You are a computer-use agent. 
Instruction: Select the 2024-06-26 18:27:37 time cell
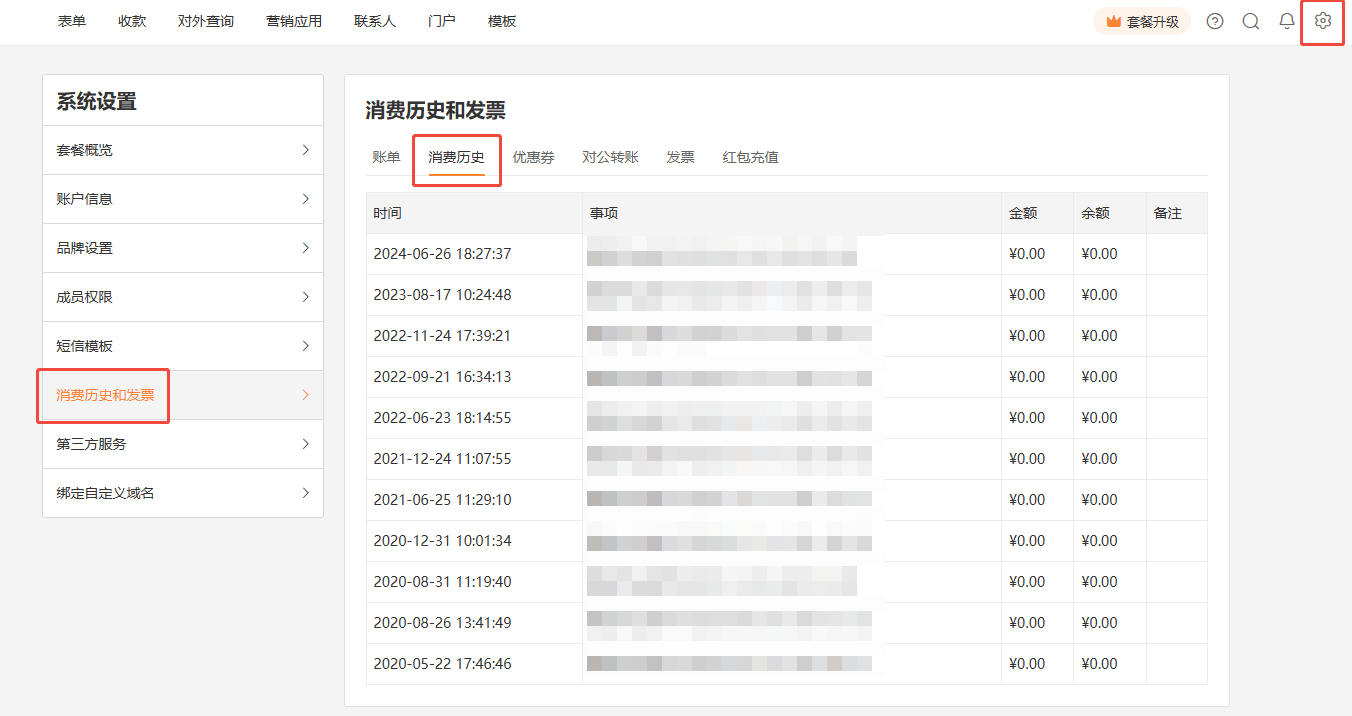click(474, 254)
